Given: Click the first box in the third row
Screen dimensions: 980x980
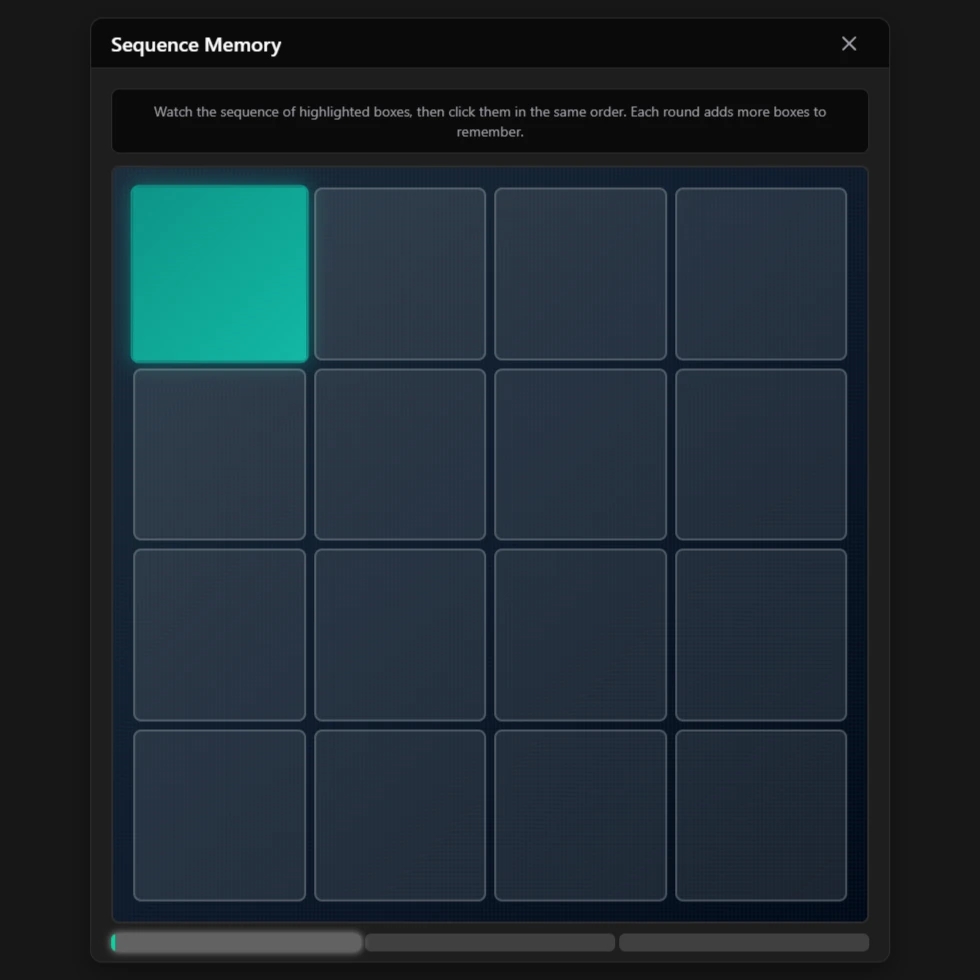Looking at the screenshot, I should [x=219, y=635].
